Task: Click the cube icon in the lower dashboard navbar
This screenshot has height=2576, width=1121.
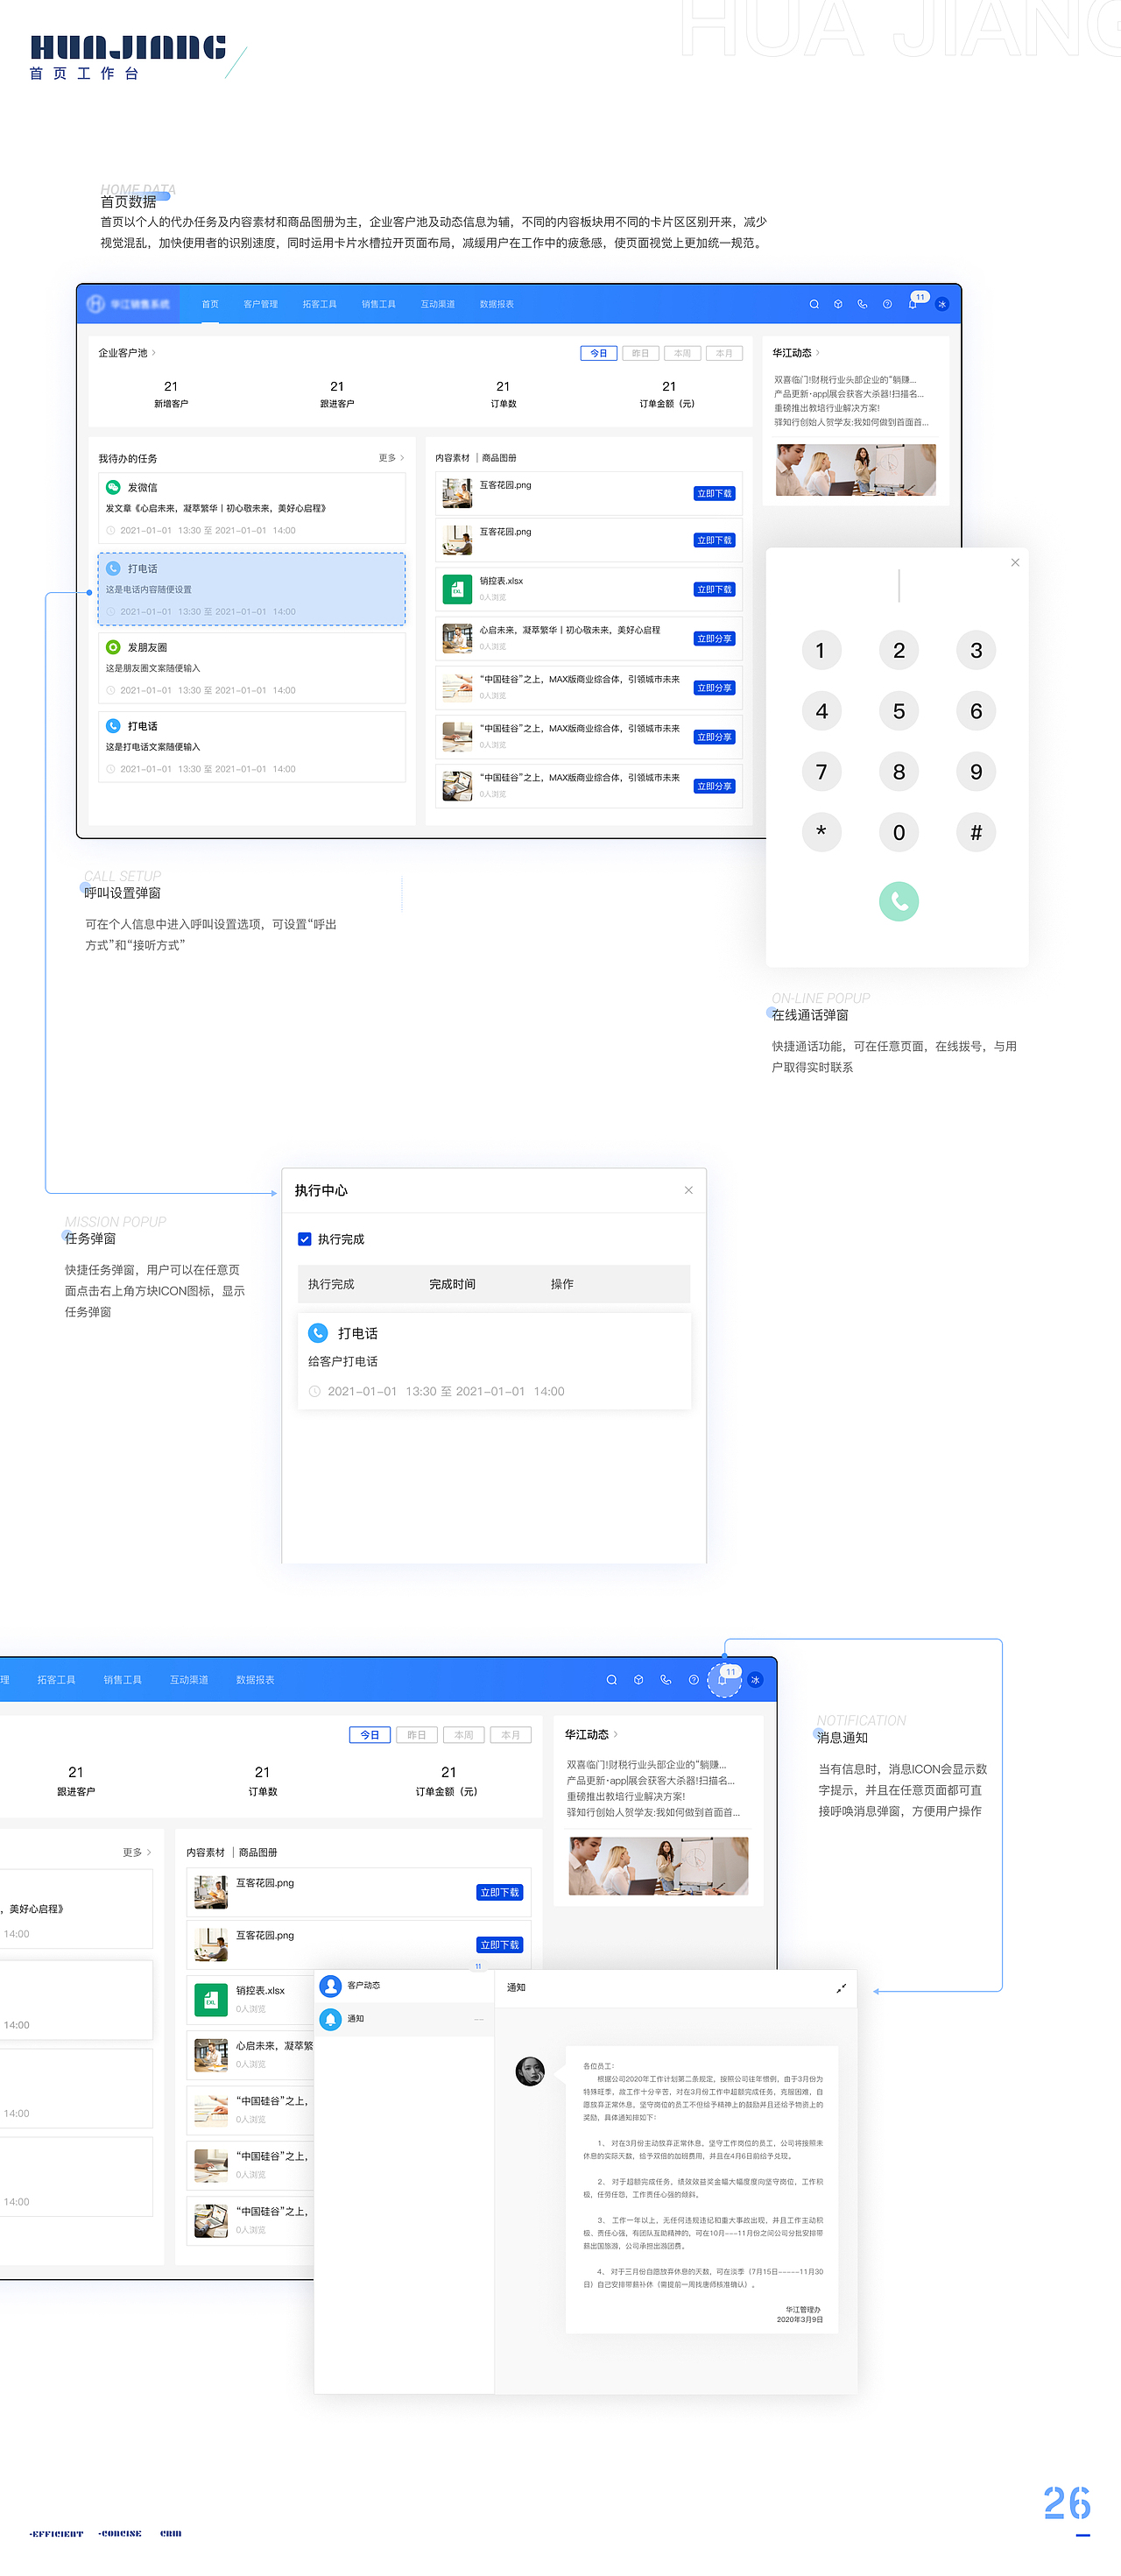Action: pos(638,1680)
